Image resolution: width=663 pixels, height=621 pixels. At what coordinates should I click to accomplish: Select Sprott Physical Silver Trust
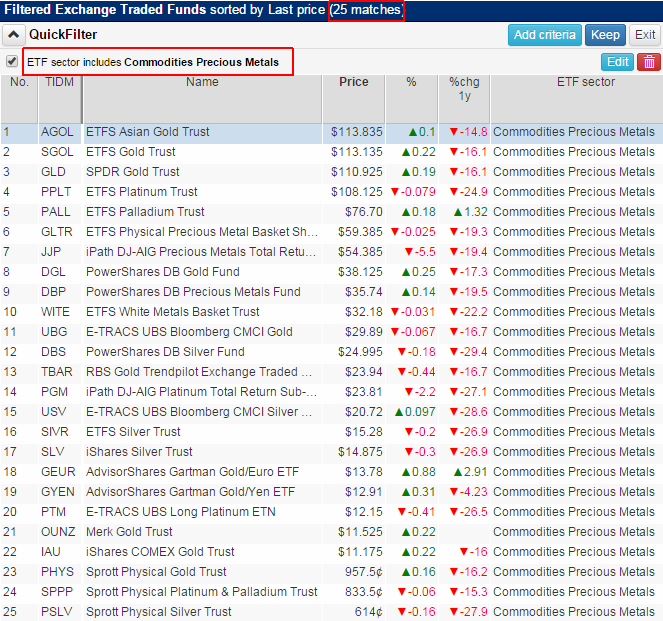pyautogui.click(x=159, y=612)
